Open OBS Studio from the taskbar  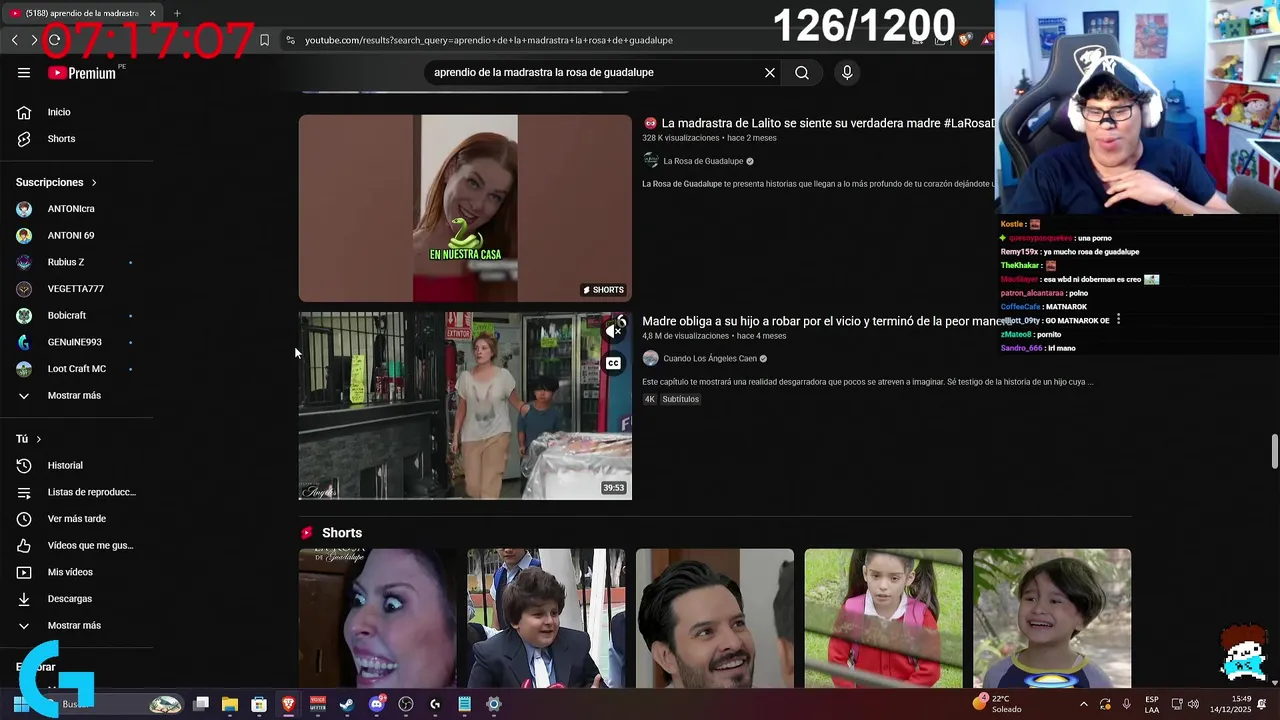[x=406, y=704]
